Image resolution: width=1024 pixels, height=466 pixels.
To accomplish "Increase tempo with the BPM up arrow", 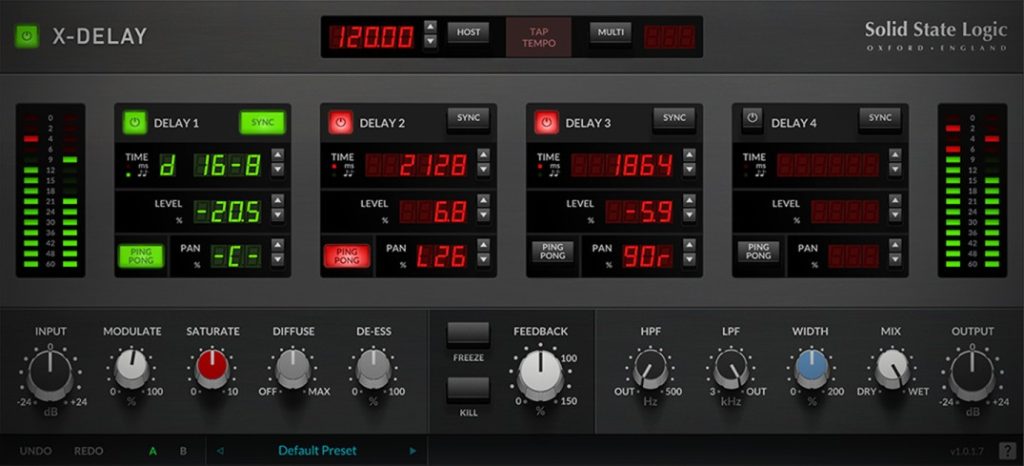I will 430,27.
